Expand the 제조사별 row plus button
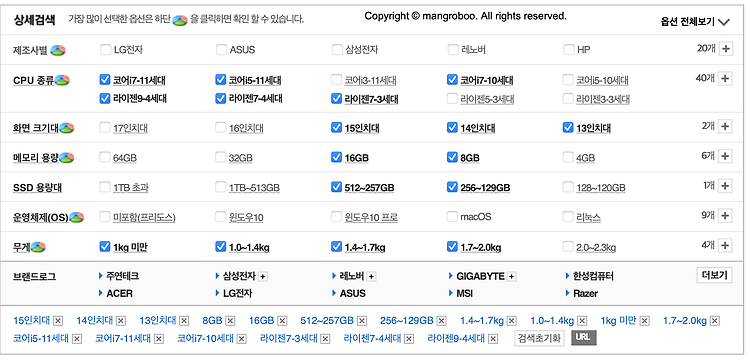Viewport: 750px width, 360px height. pyautogui.click(x=726, y=49)
